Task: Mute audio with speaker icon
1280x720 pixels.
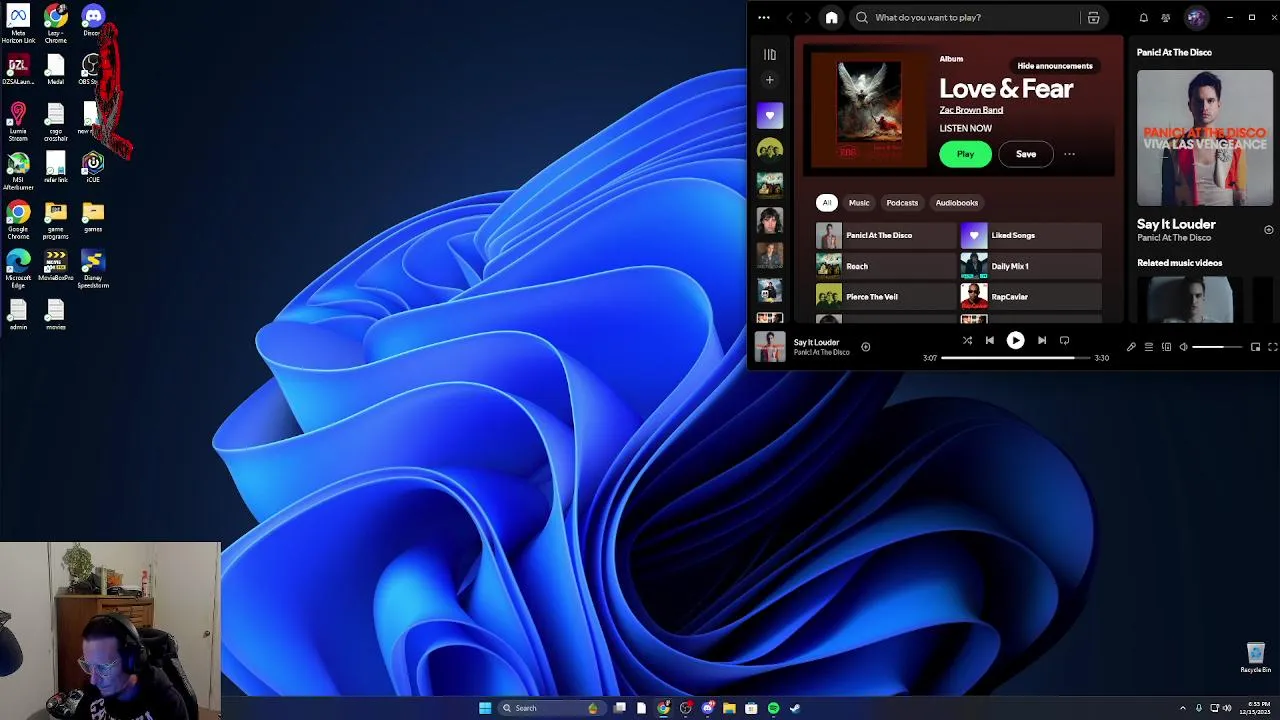Action: [x=1183, y=347]
